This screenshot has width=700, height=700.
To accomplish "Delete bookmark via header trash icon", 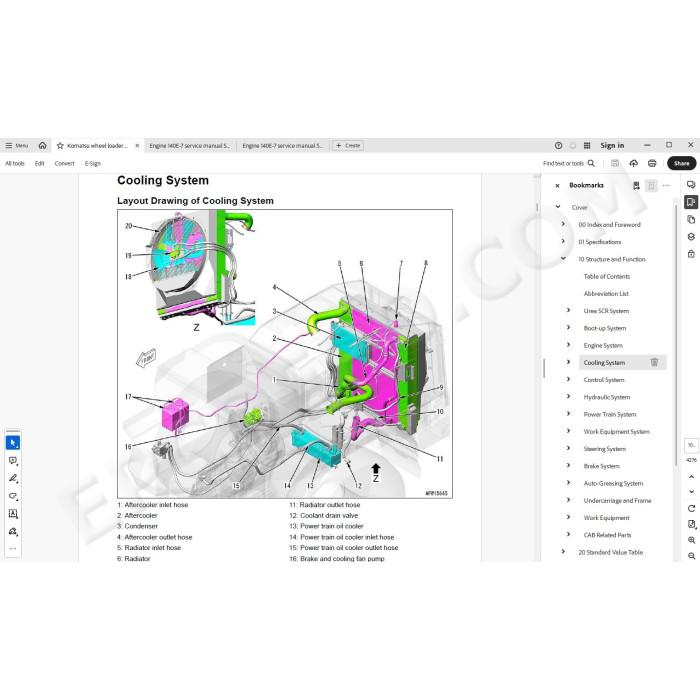I will pyautogui.click(x=651, y=186).
